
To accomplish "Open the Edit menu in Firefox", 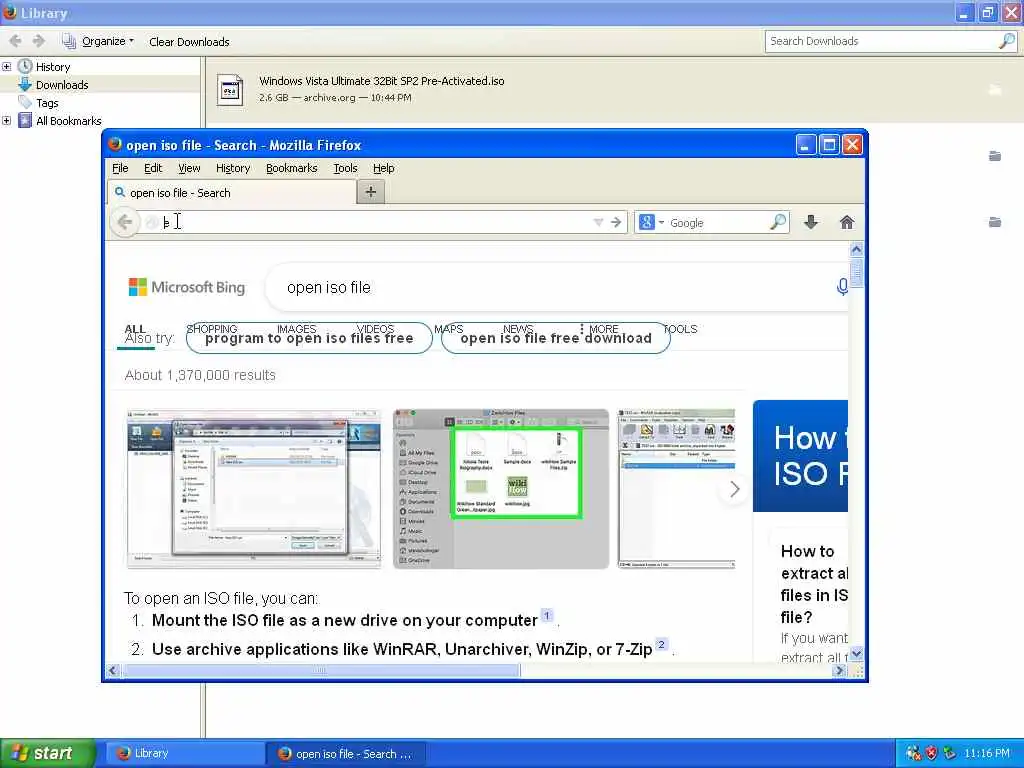I will 153,168.
